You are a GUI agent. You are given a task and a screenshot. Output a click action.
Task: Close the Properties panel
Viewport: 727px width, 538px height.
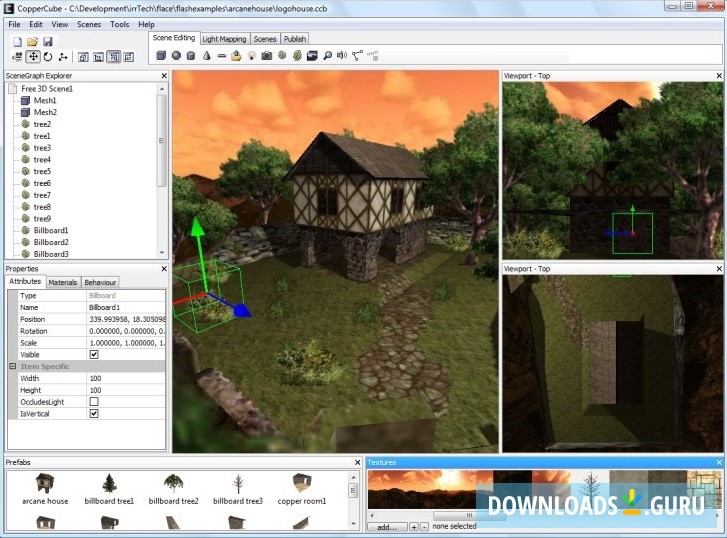164,269
